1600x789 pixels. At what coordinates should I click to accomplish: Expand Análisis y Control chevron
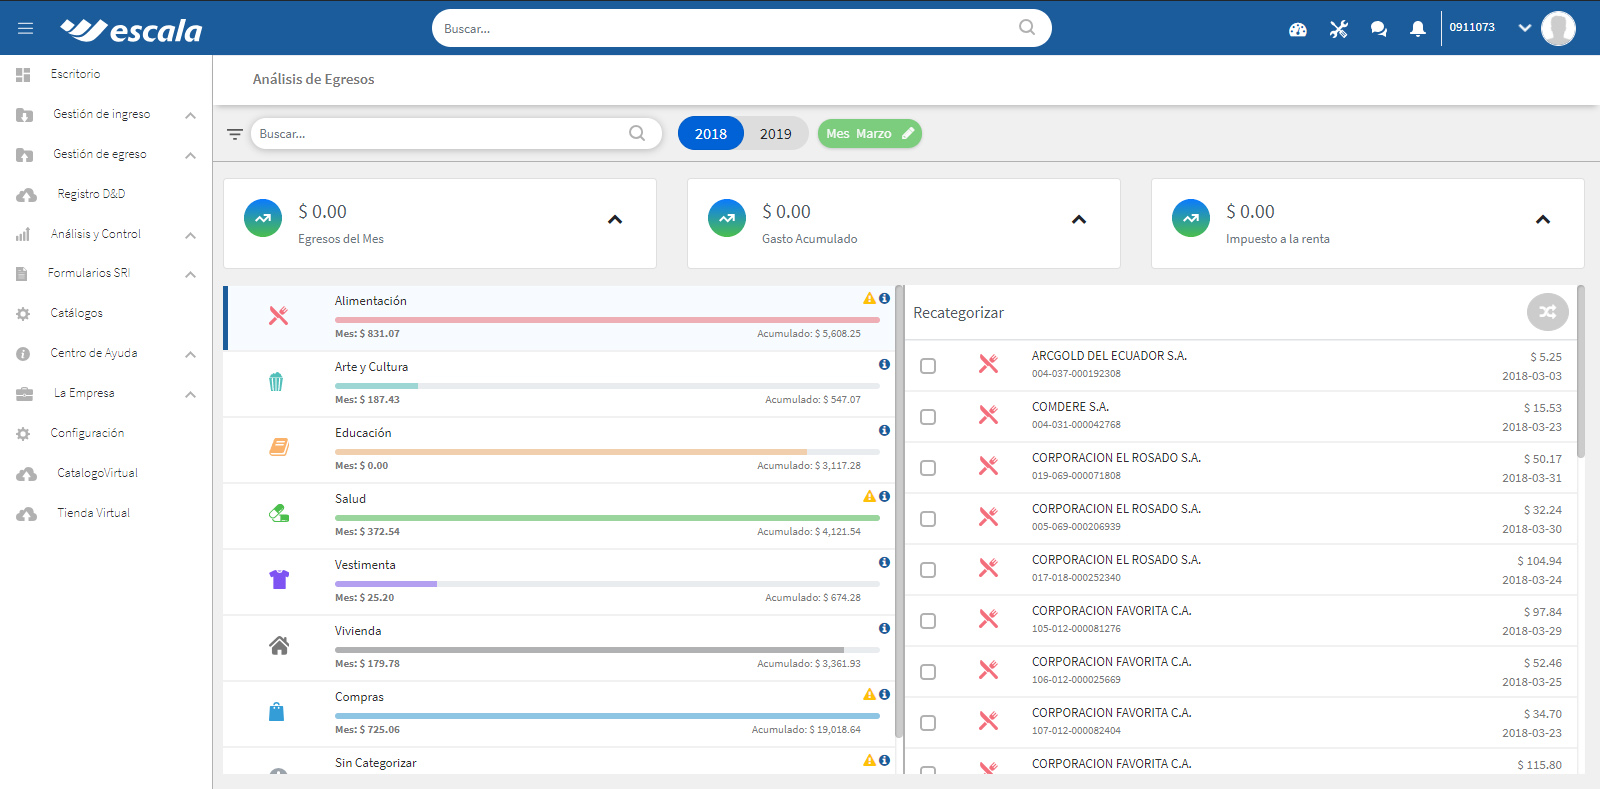click(190, 236)
